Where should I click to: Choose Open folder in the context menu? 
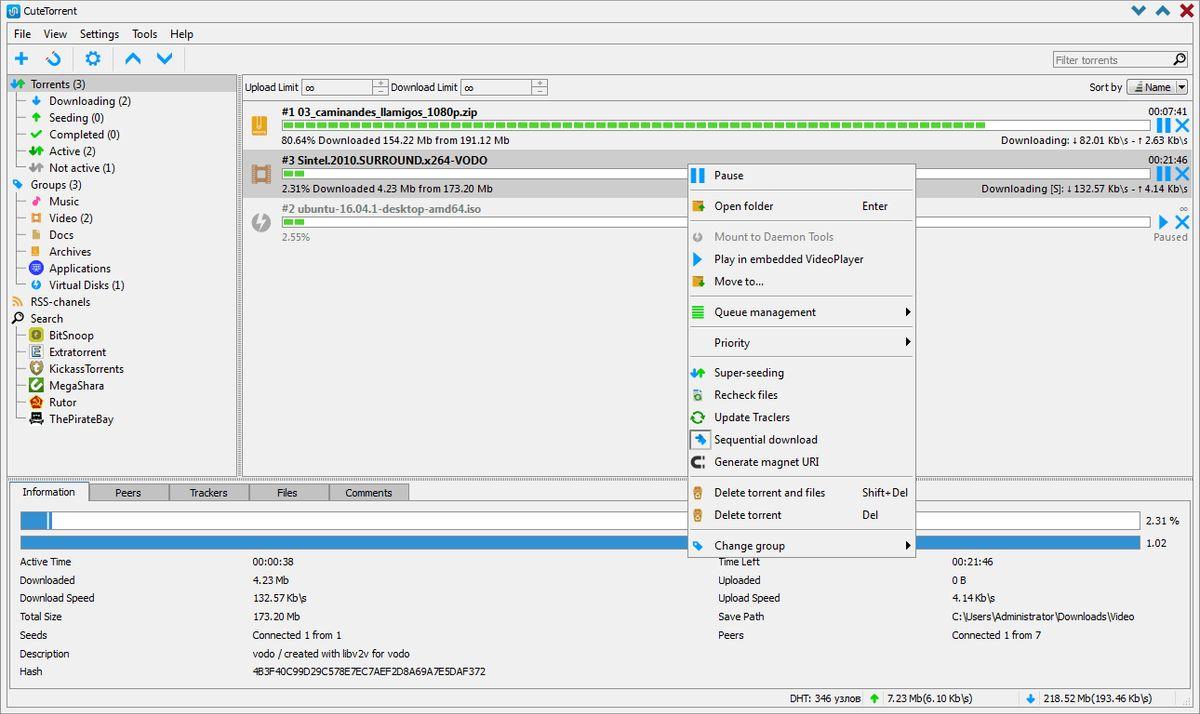point(801,207)
